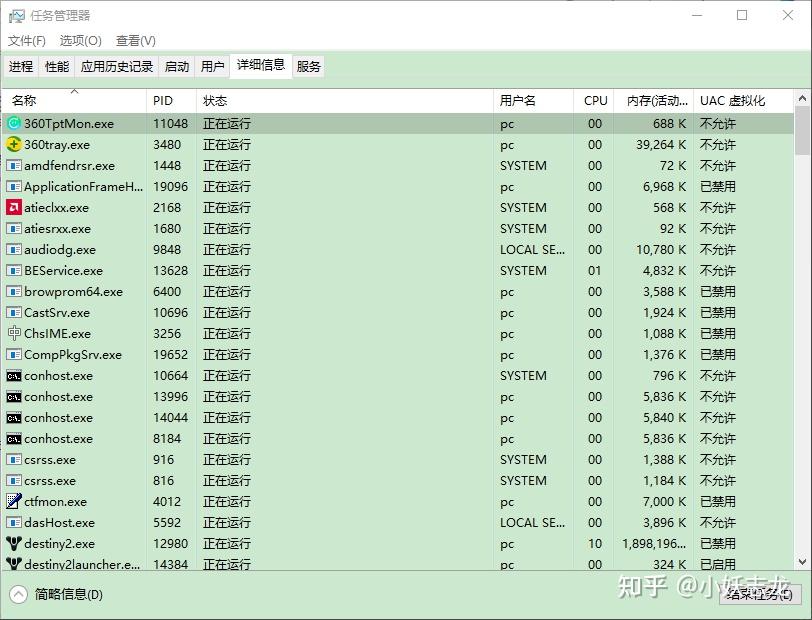Click the BEService.exe process icon
This screenshot has width=812, height=620.
click(x=14, y=270)
